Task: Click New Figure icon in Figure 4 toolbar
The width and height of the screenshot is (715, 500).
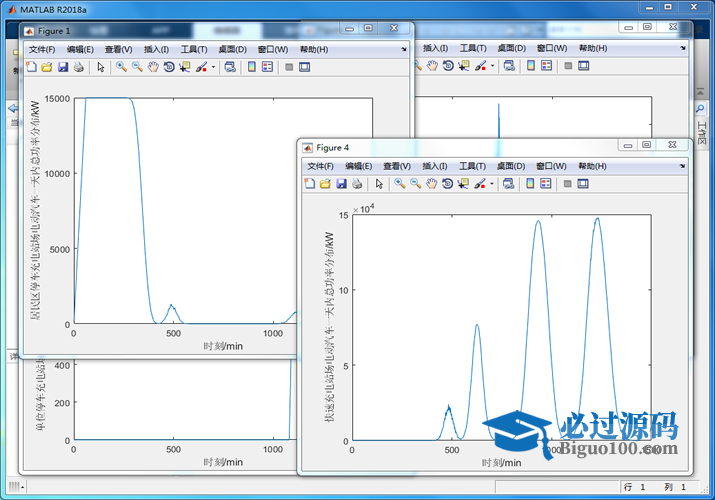Action: click(x=310, y=184)
